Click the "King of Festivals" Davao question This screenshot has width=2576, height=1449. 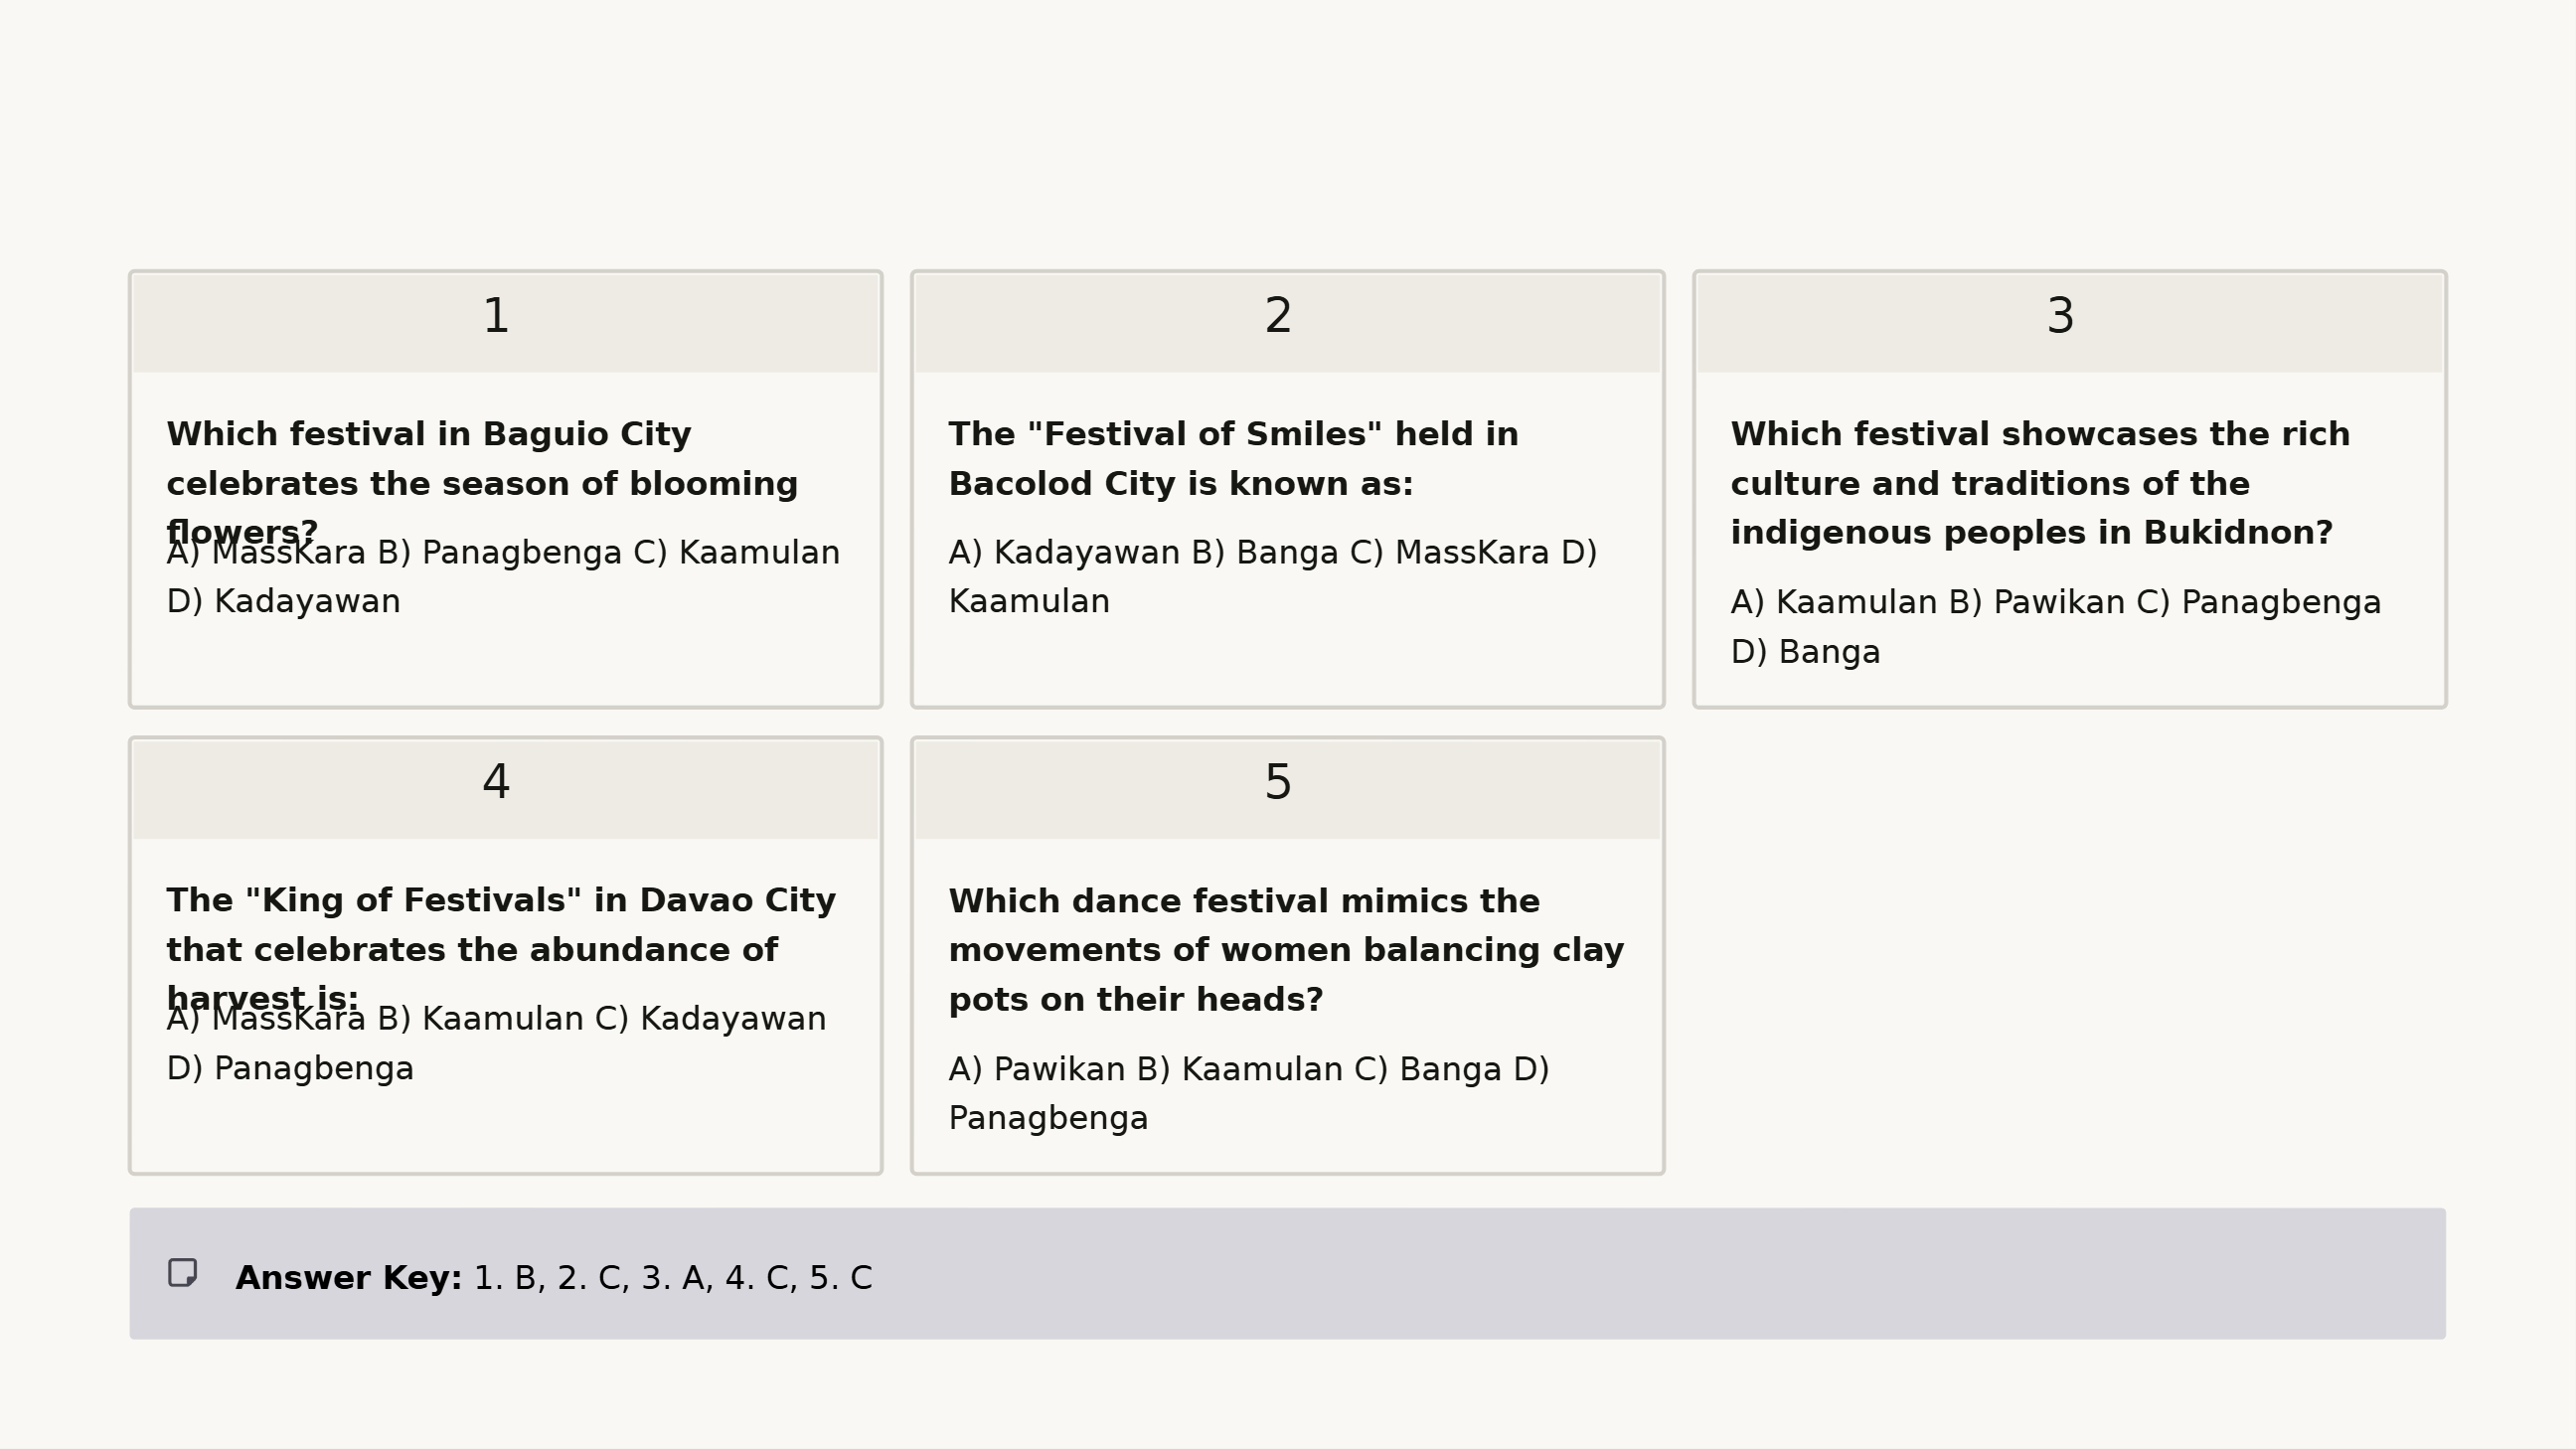(501, 949)
